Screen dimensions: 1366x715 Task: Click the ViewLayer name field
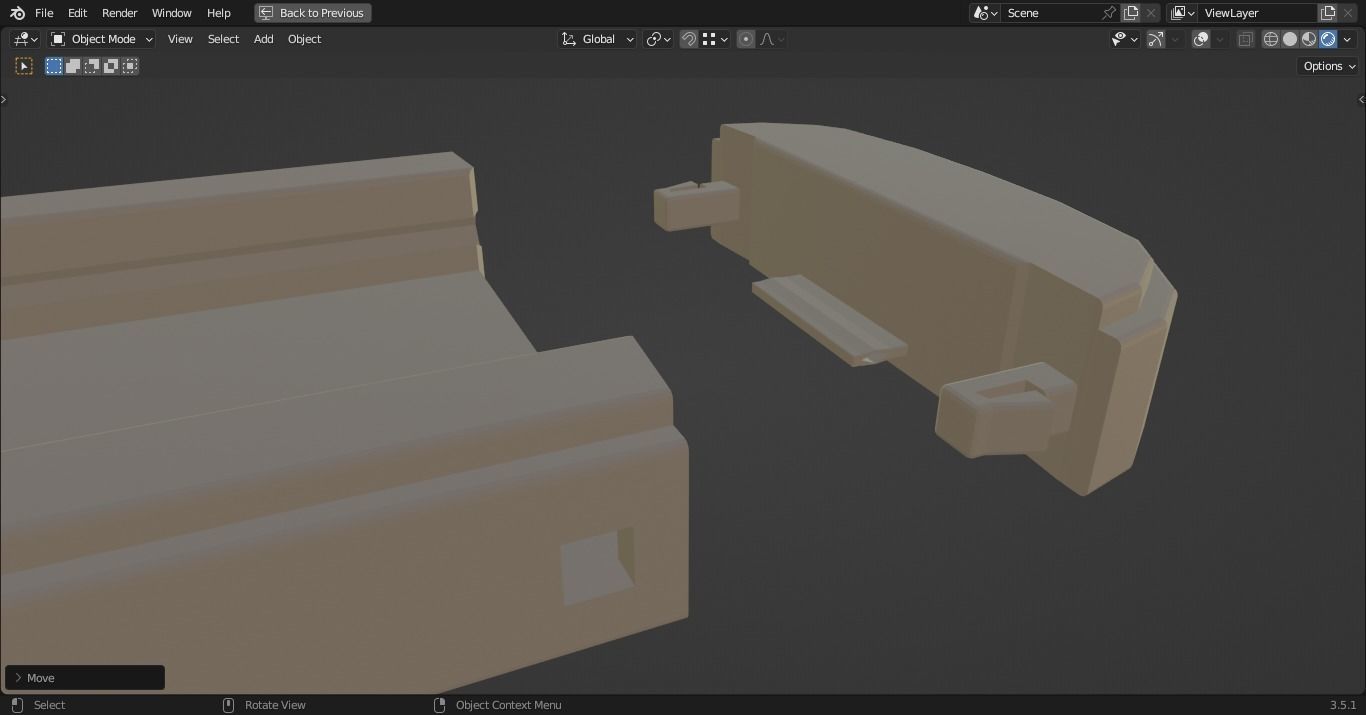pos(1257,13)
